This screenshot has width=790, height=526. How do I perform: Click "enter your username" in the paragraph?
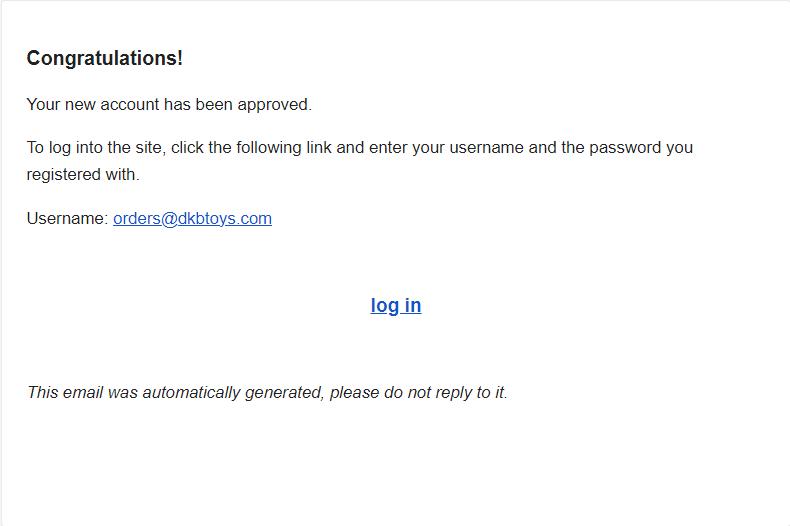tap(446, 147)
